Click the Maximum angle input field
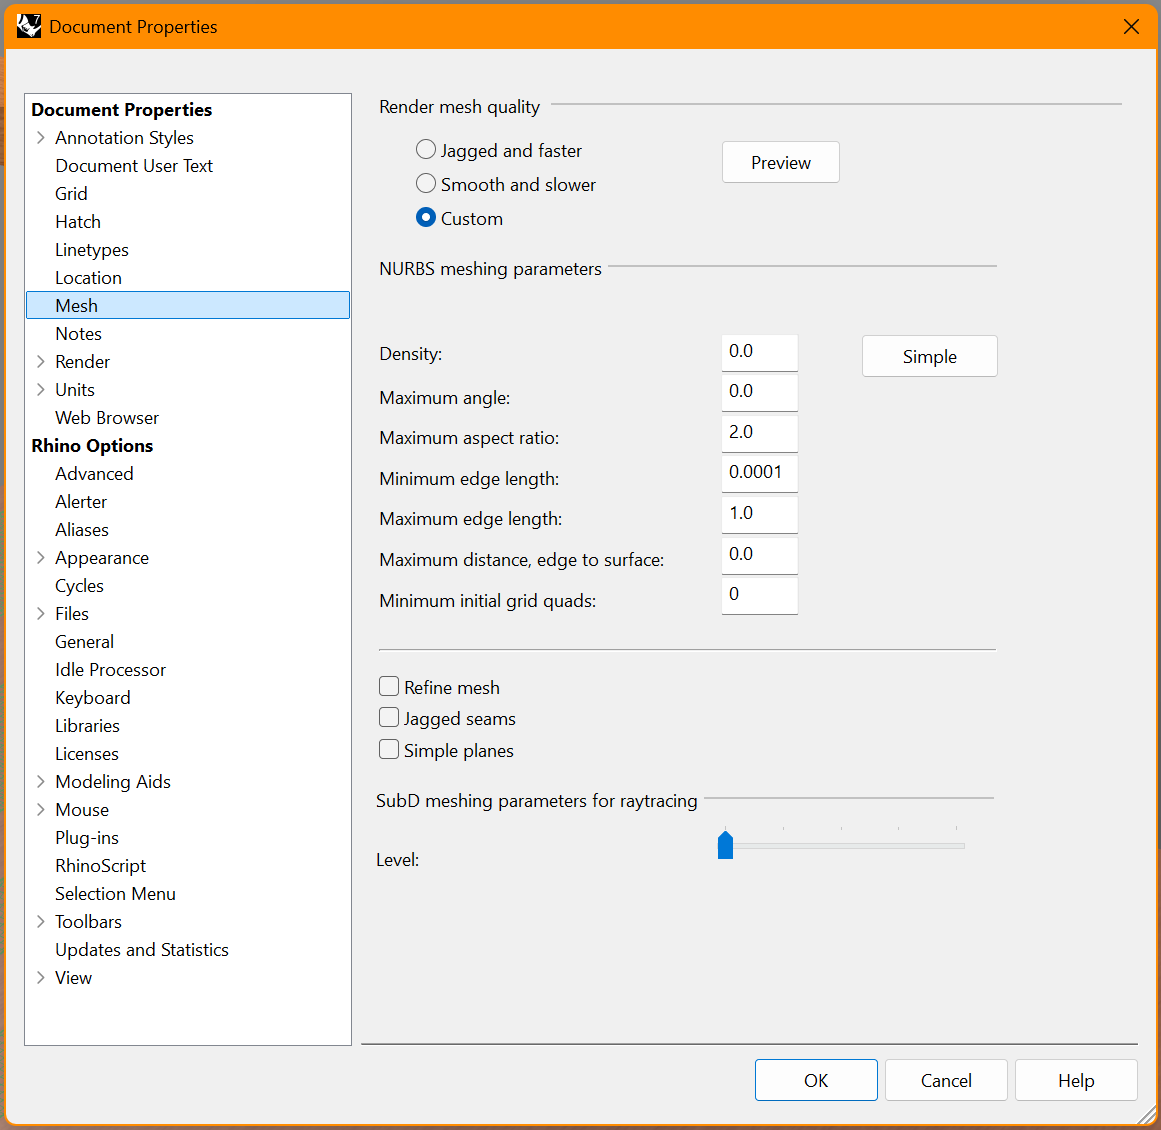This screenshot has width=1161, height=1130. pyautogui.click(x=760, y=392)
